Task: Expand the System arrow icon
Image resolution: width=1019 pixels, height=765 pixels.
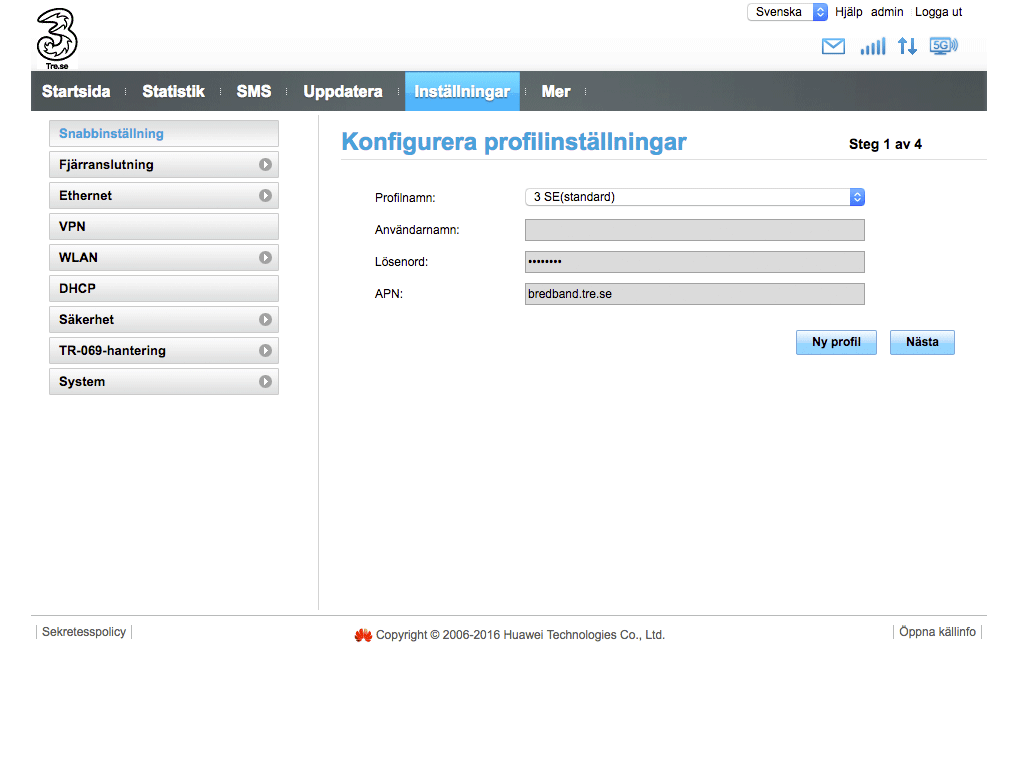Action: 265,382
